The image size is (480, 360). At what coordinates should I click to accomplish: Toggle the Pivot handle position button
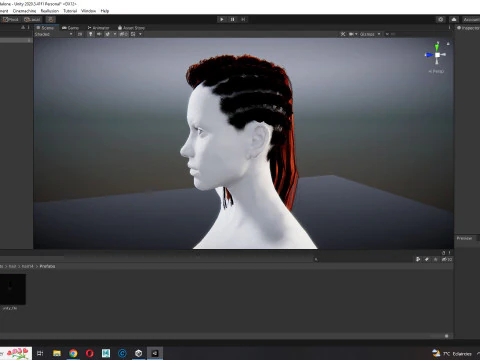pyautogui.click(x=10, y=19)
